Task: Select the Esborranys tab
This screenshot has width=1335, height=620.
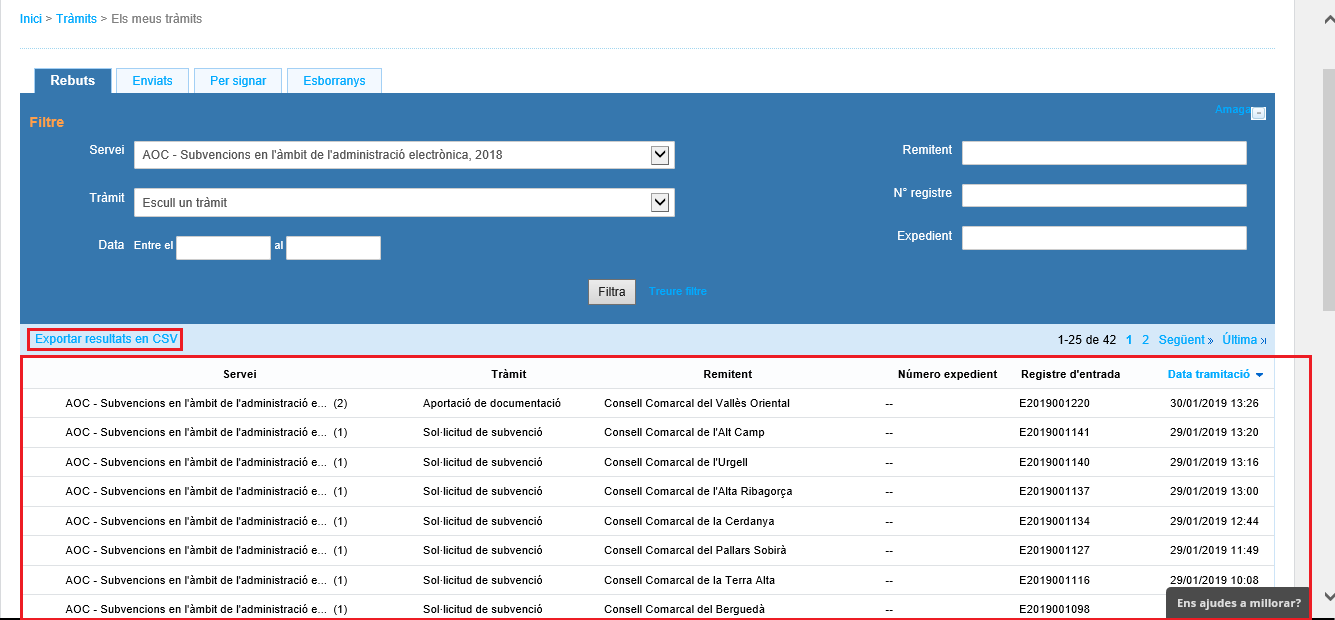Action: [334, 81]
